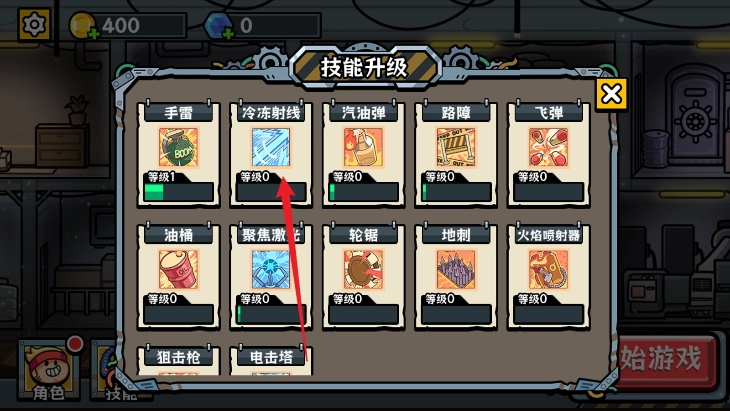This screenshot has height=411, width=730.
Task: Select the 飞弹 missile skill icon
Action: 548,148
